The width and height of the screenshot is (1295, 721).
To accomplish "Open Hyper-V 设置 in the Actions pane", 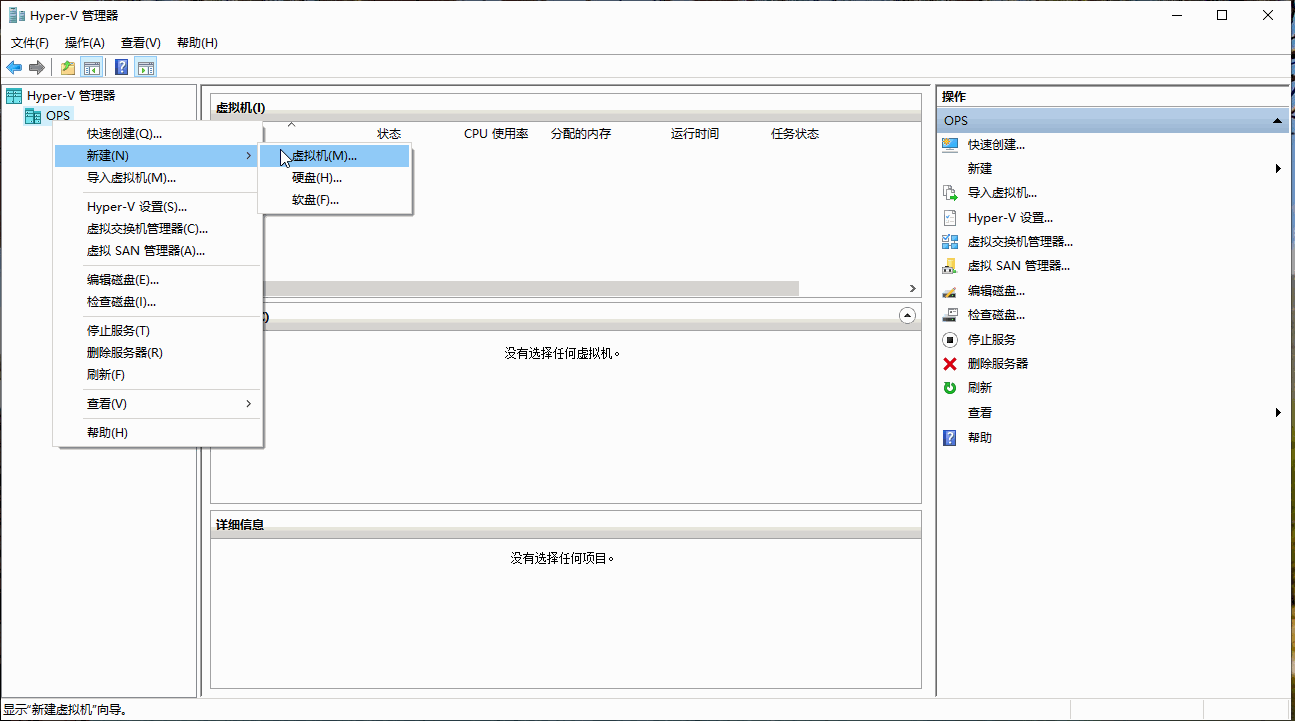I will pos(1010,217).
